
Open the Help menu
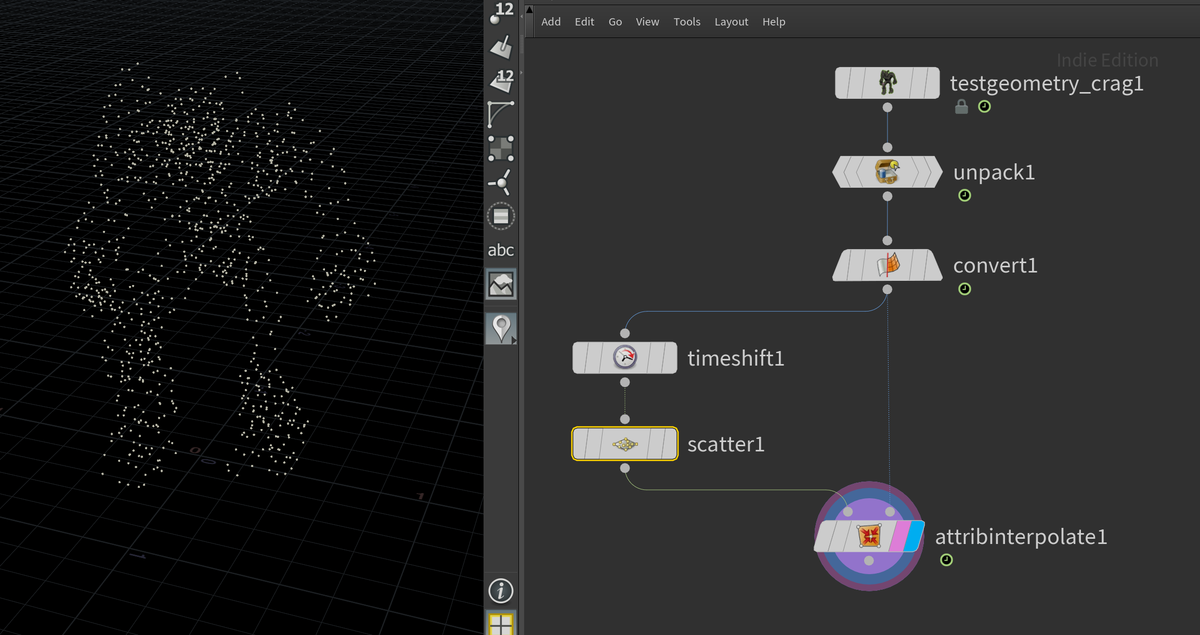tap(774, 22)
